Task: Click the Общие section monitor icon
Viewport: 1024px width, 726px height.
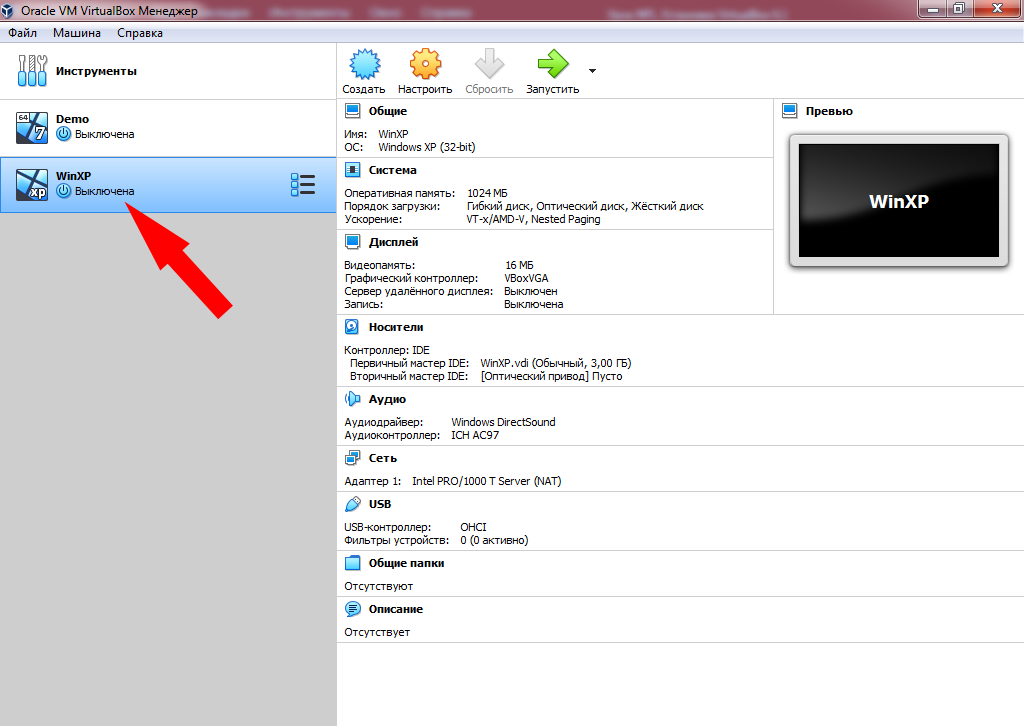Action: (353, 111)
